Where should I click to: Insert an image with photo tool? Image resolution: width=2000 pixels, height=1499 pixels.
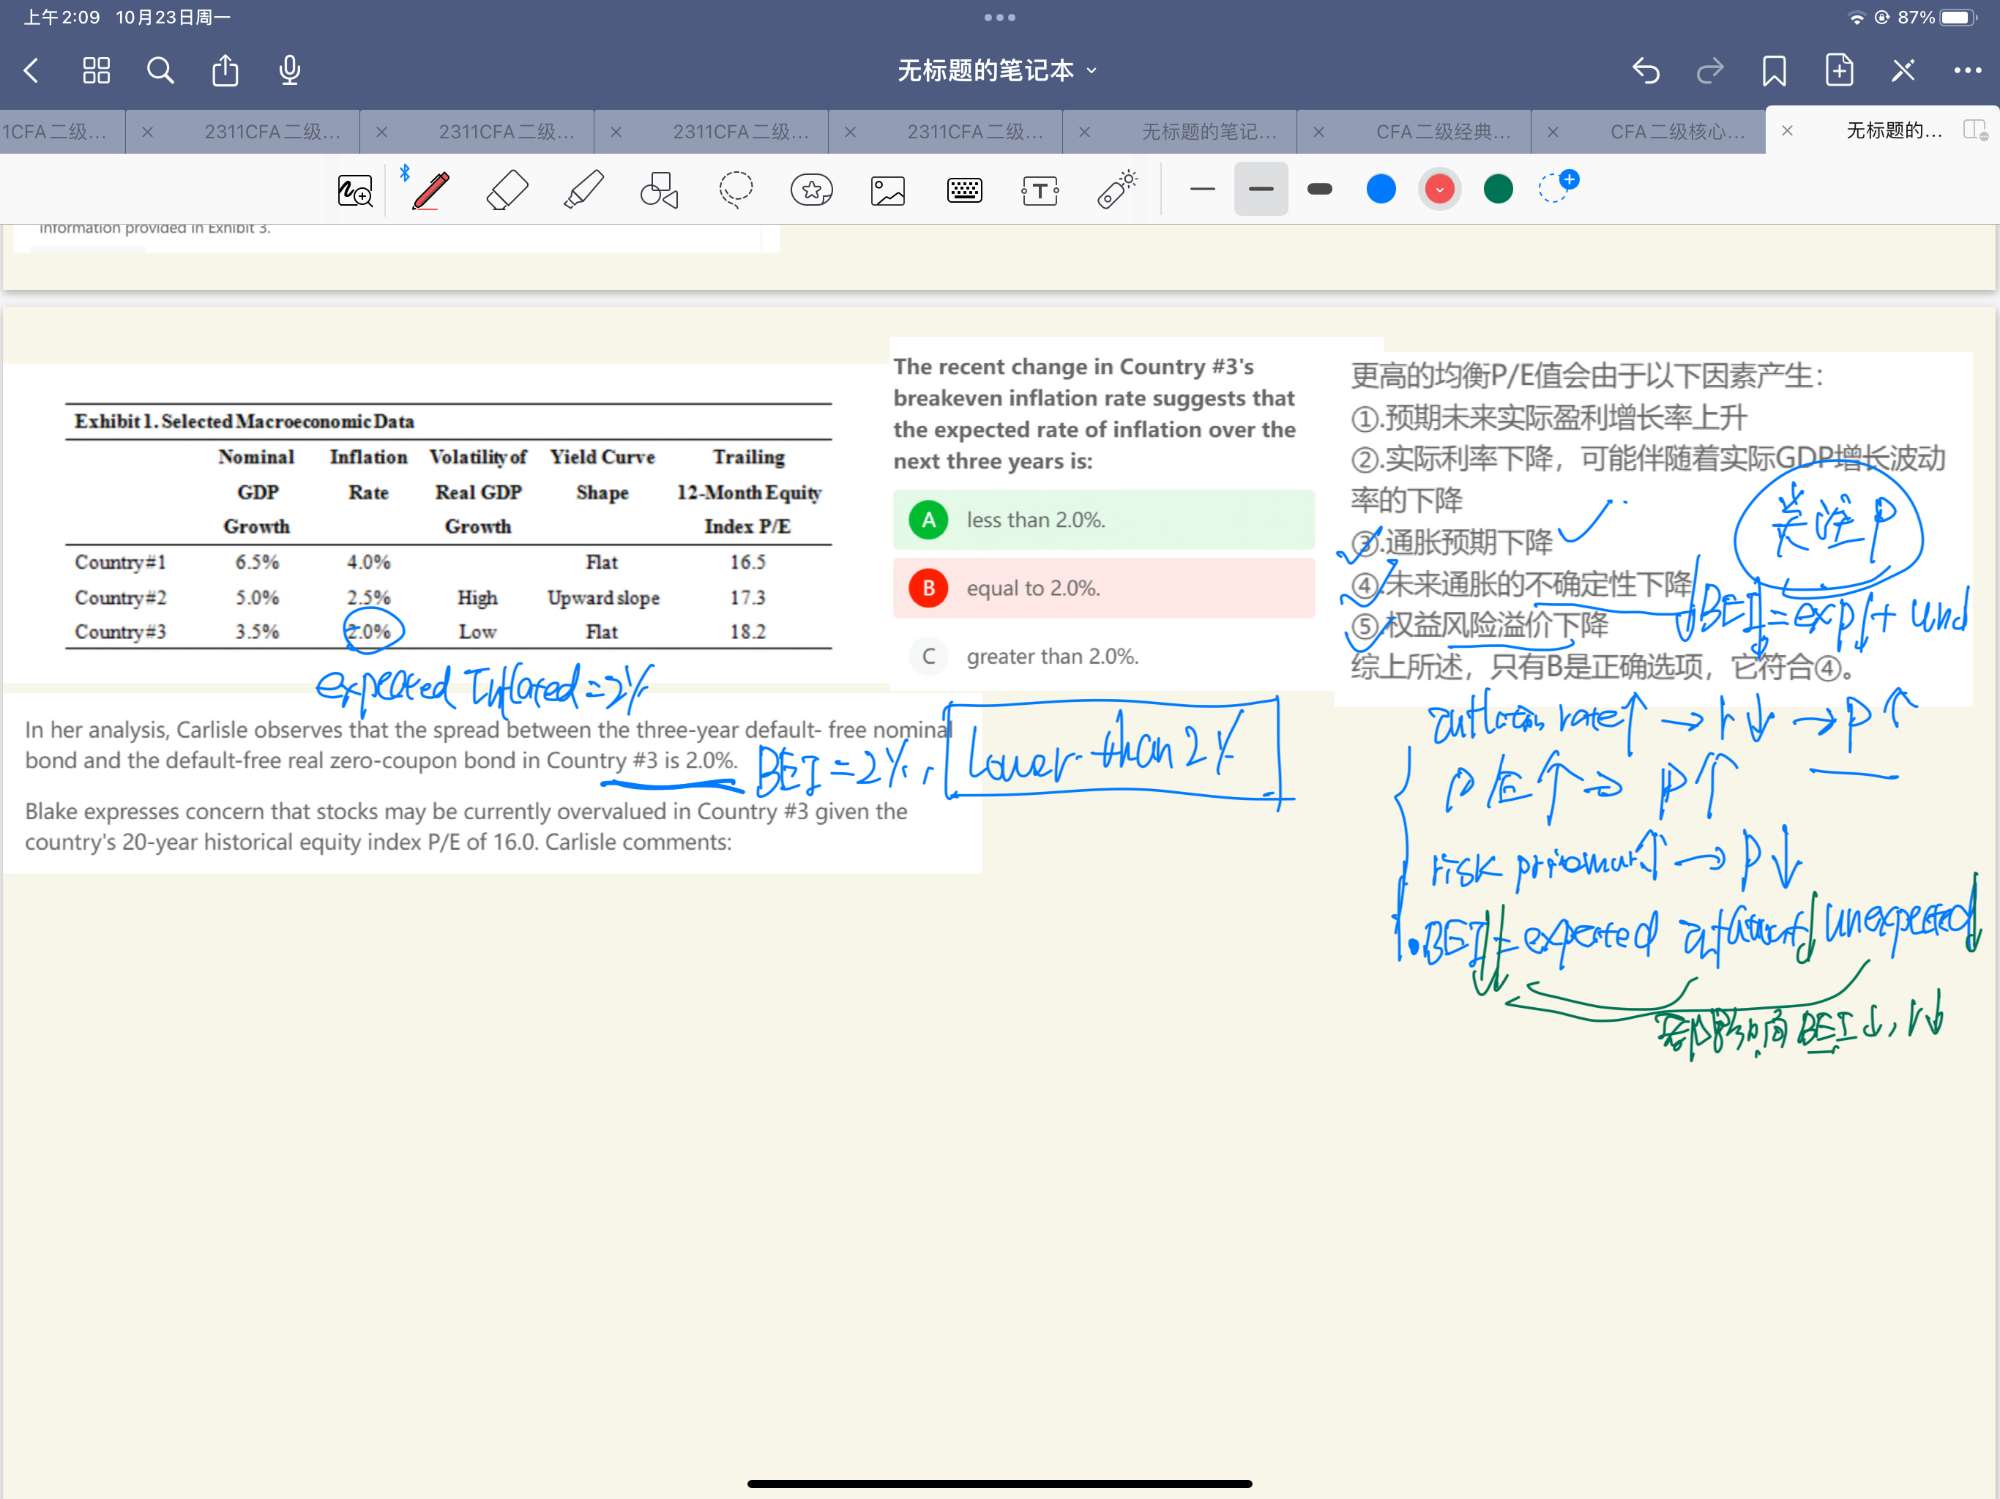tap(888, 190)
